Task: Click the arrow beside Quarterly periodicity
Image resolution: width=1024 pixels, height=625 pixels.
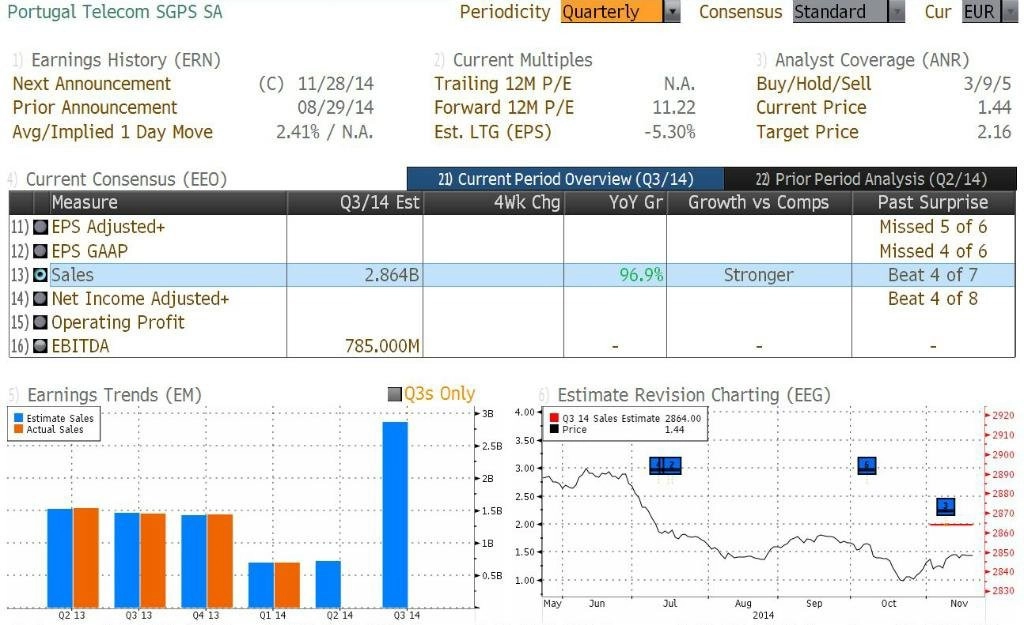Action: tap(672, 12)
